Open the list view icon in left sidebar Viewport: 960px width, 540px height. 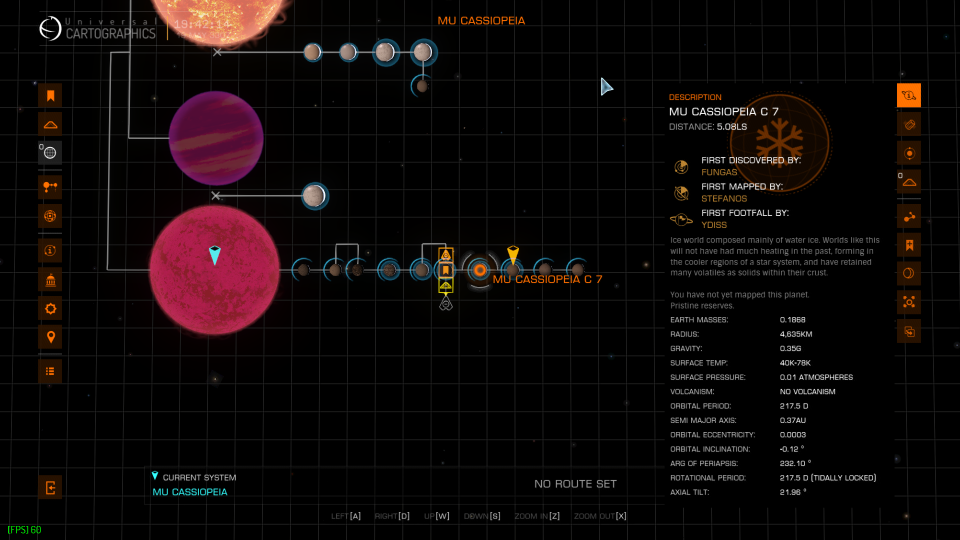coord(50,371)
